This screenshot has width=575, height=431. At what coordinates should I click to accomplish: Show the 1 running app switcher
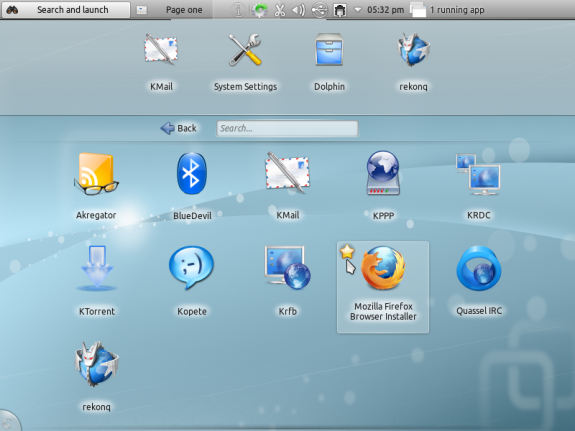tap(447, 10)
